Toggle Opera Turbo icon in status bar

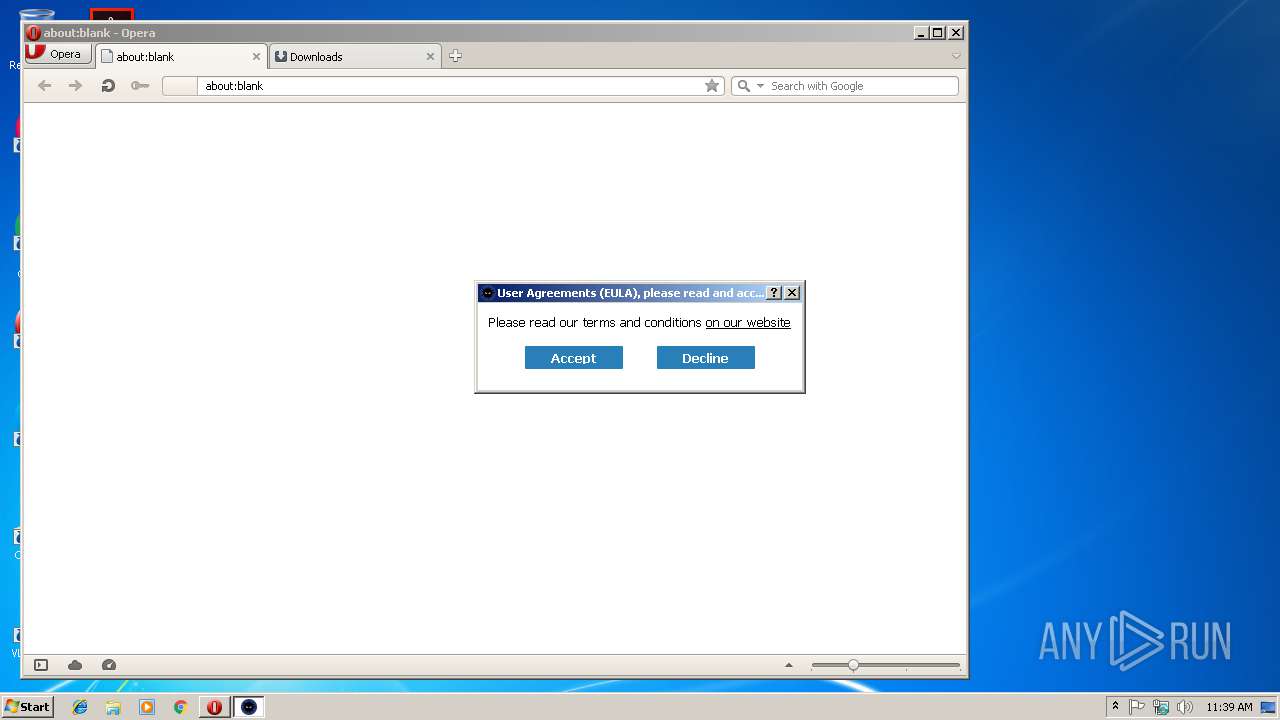[109, 665]
